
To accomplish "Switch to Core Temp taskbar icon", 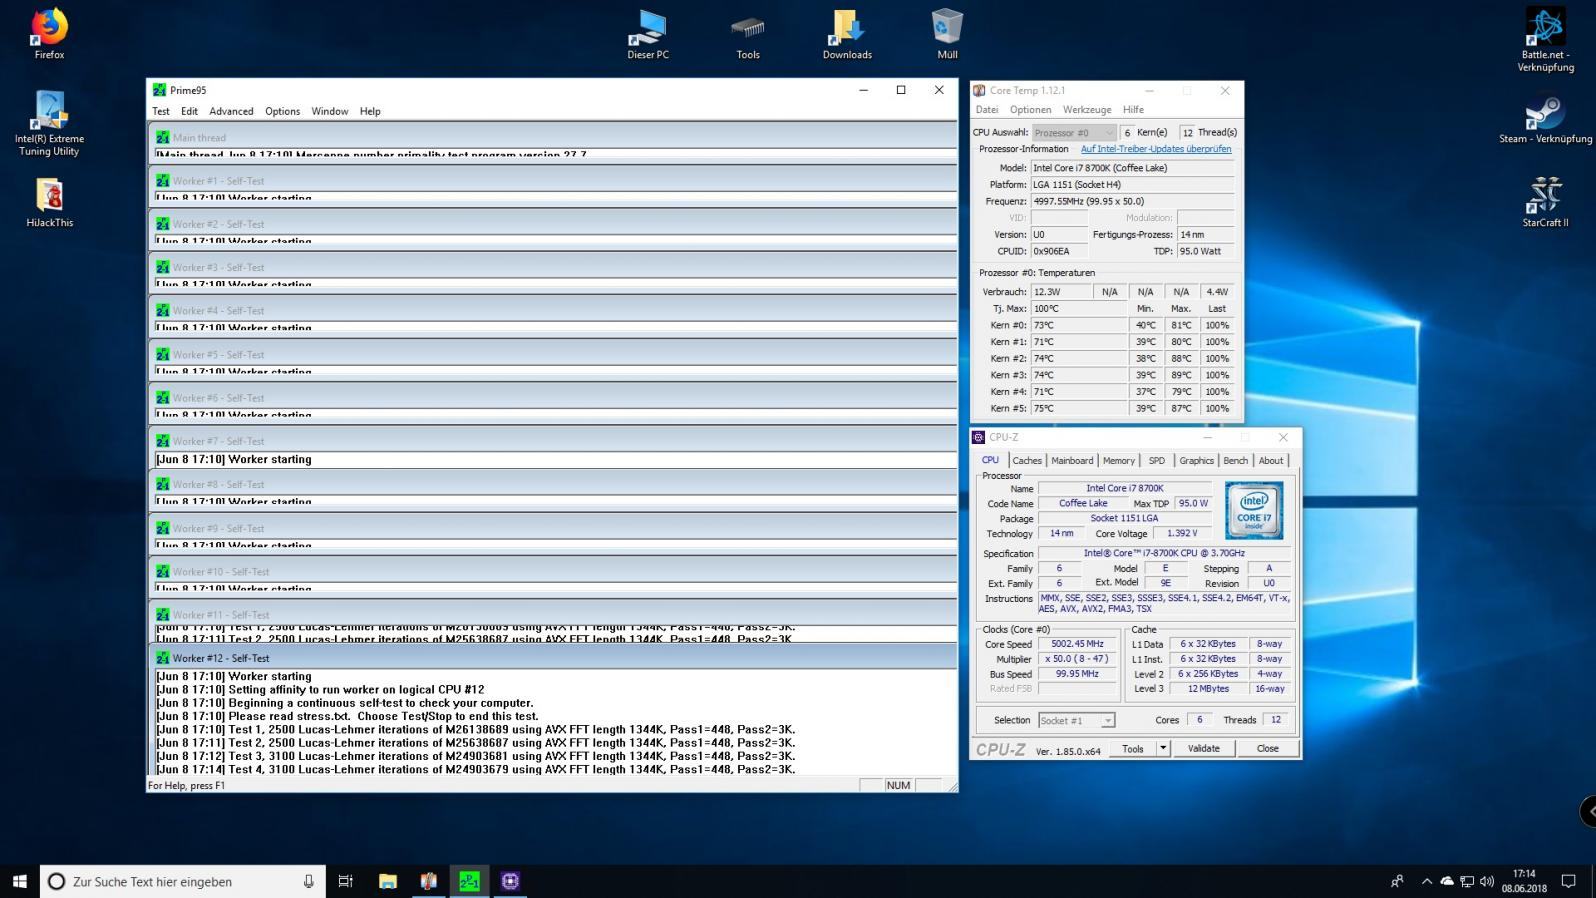I will point(429,881).
